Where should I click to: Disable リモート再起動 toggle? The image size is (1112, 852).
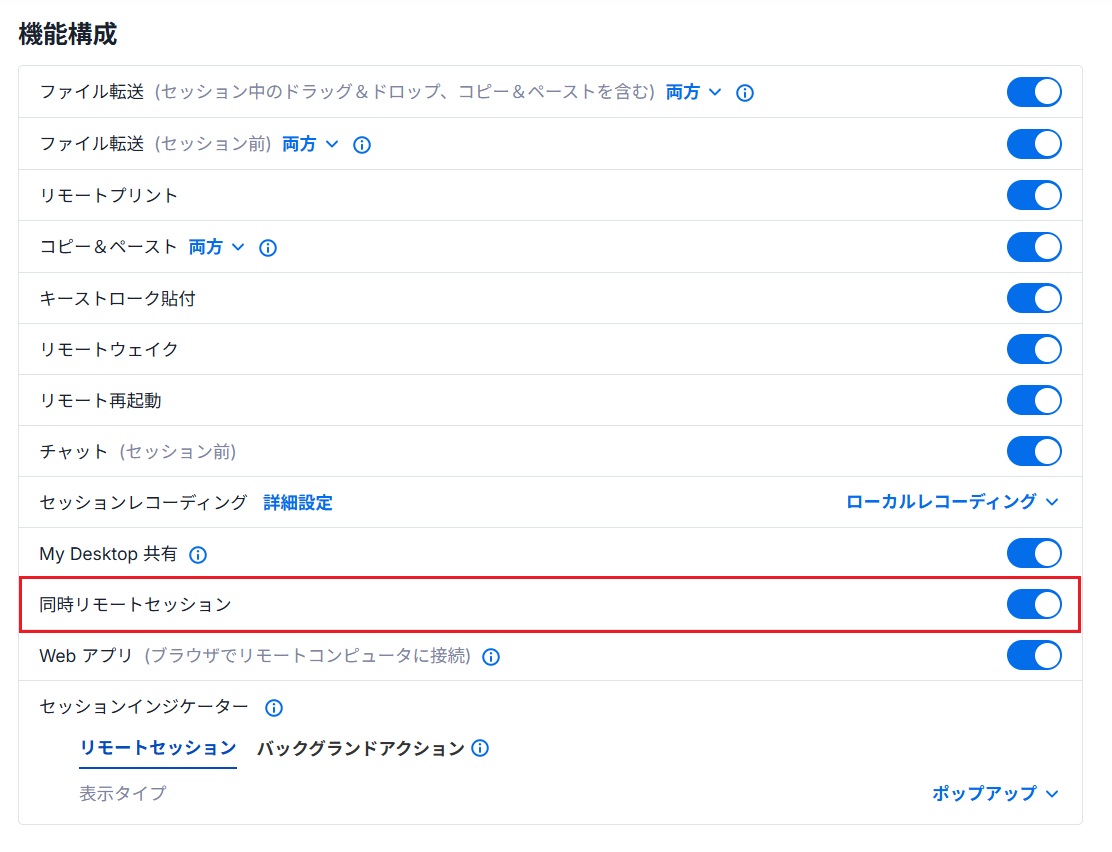pos(1034,400)
